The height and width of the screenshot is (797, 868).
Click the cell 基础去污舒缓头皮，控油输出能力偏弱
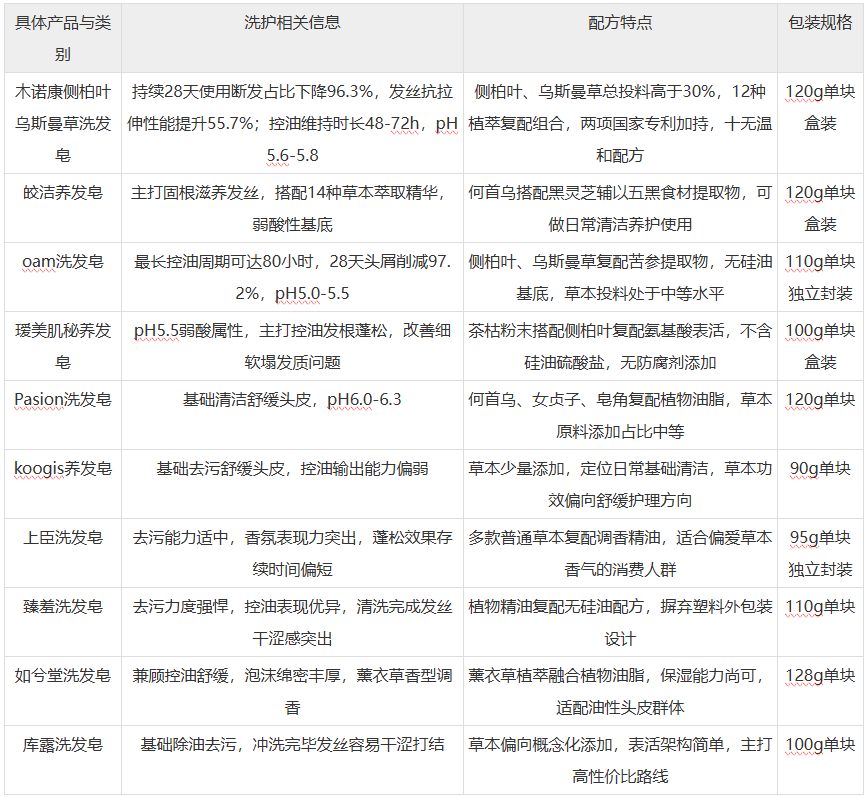pos(292,484)
